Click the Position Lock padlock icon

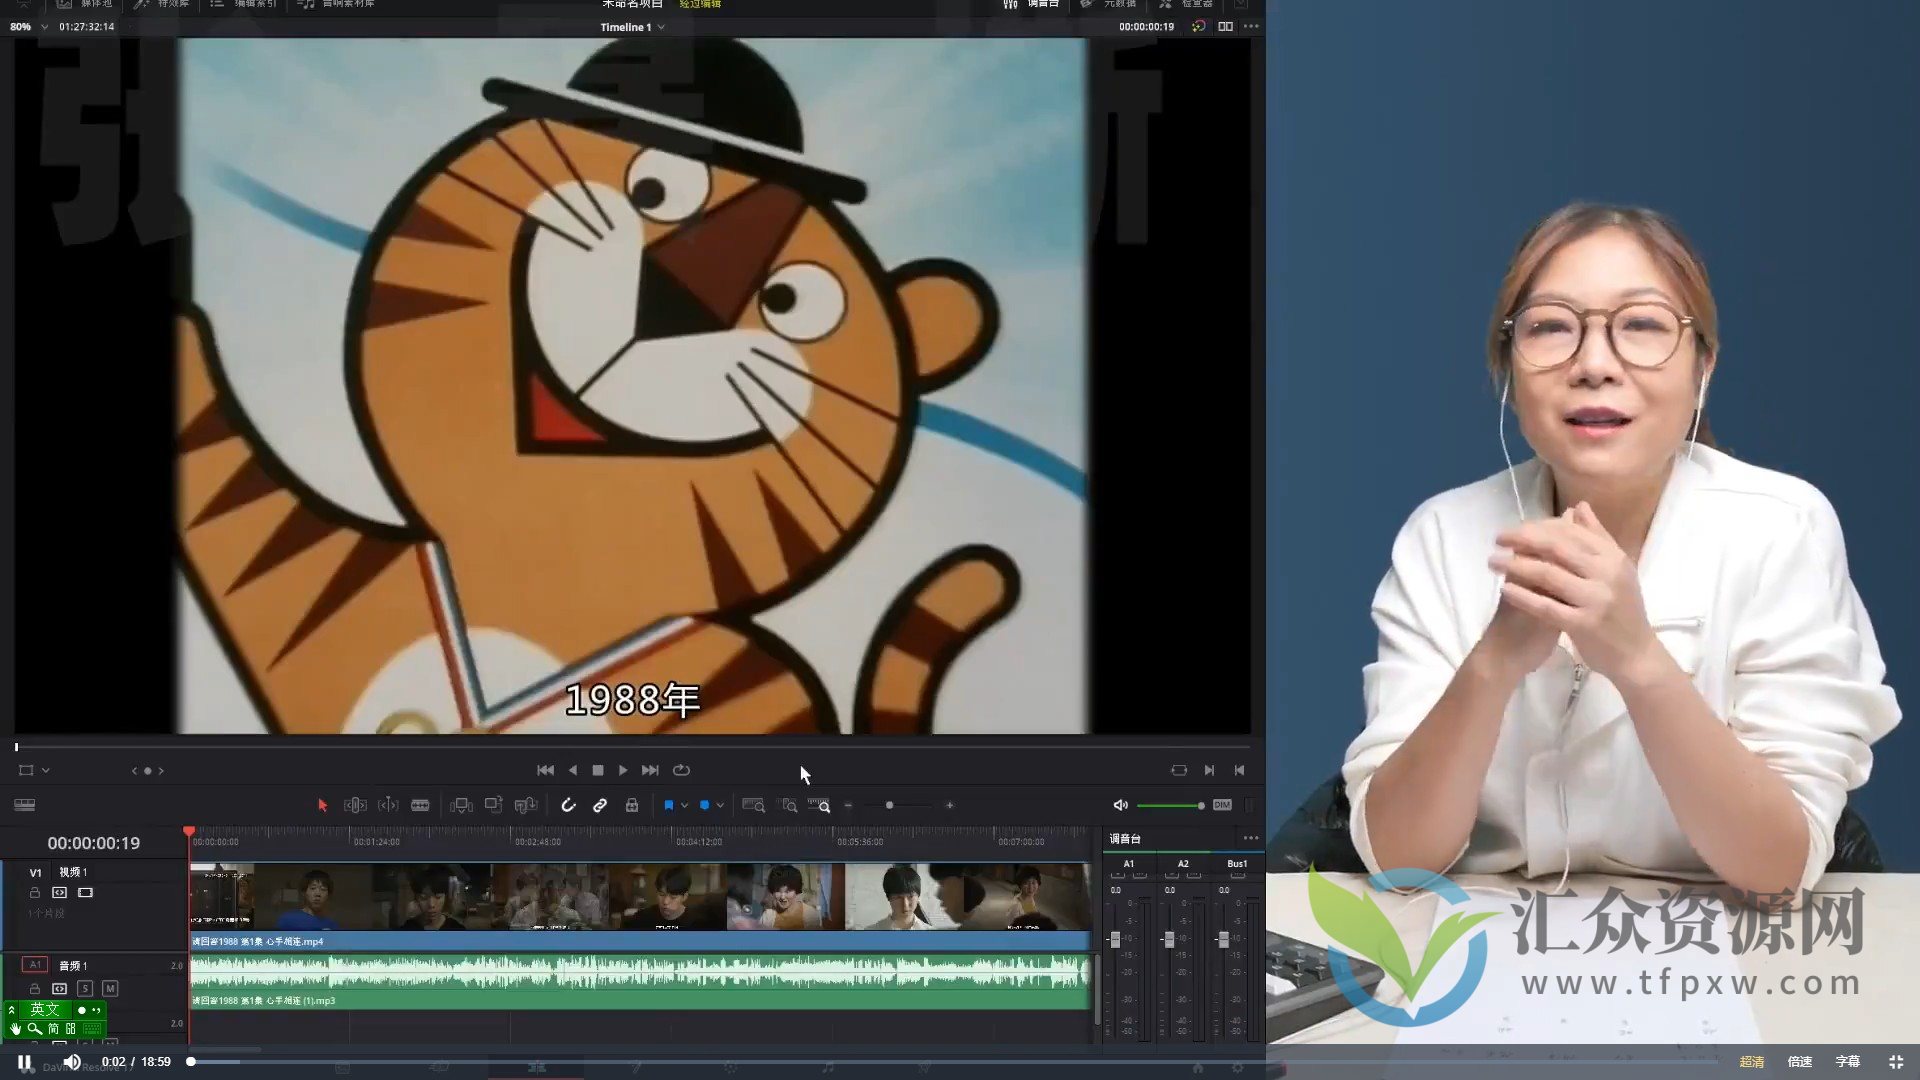[632, 805]
